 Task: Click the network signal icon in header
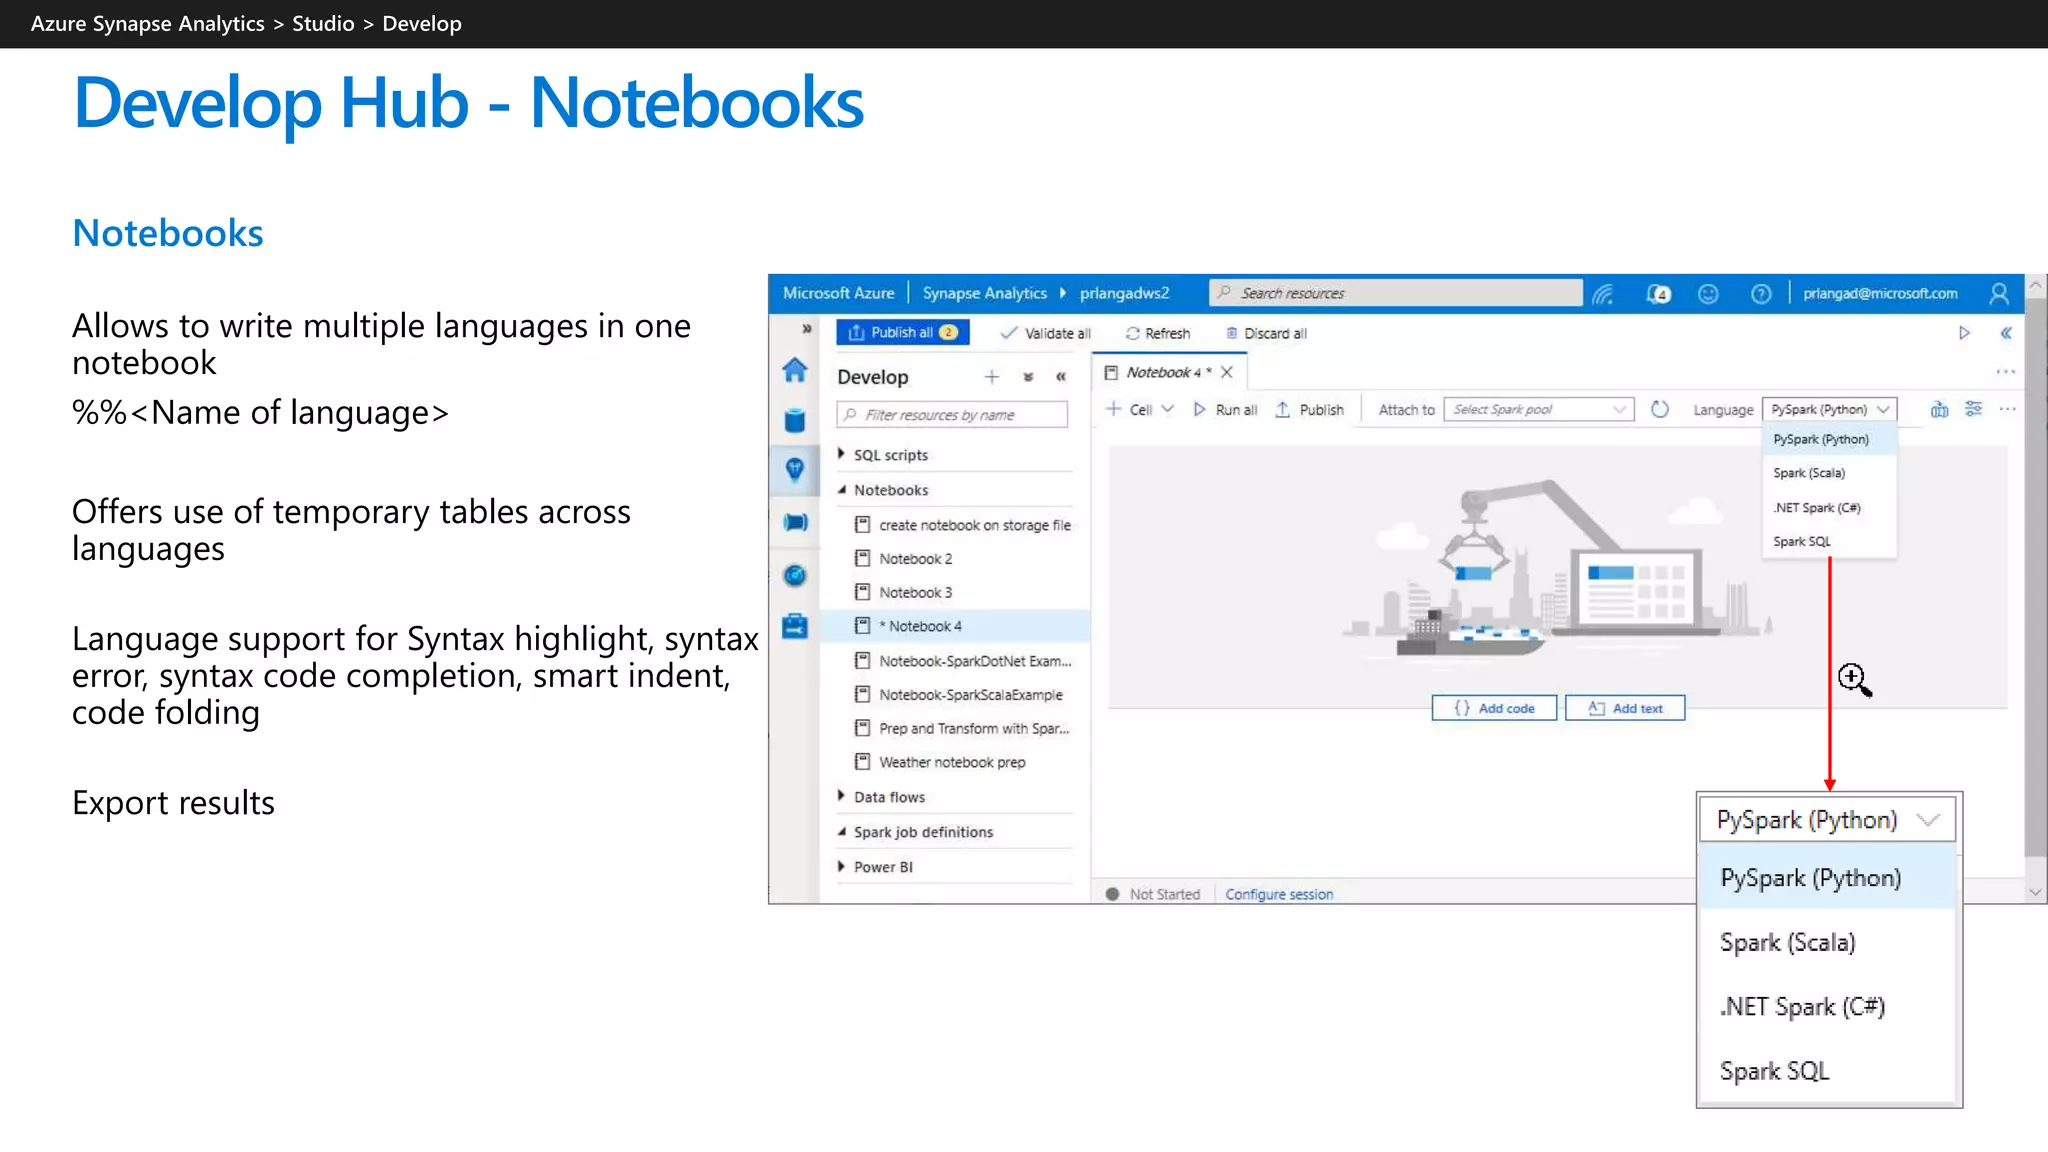1603,293
